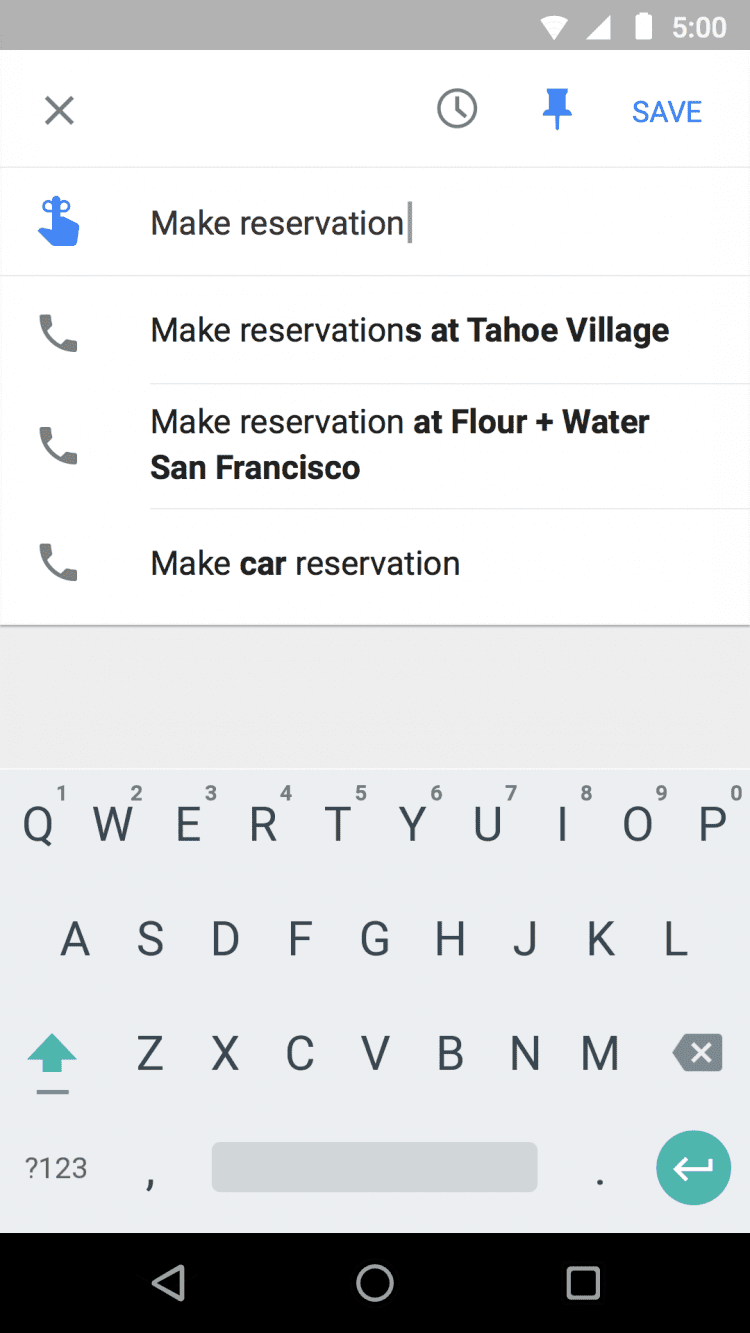The image size is (750, 1333).
Task: Toggle the keyboard shift key
Action: pos(52,1053)
